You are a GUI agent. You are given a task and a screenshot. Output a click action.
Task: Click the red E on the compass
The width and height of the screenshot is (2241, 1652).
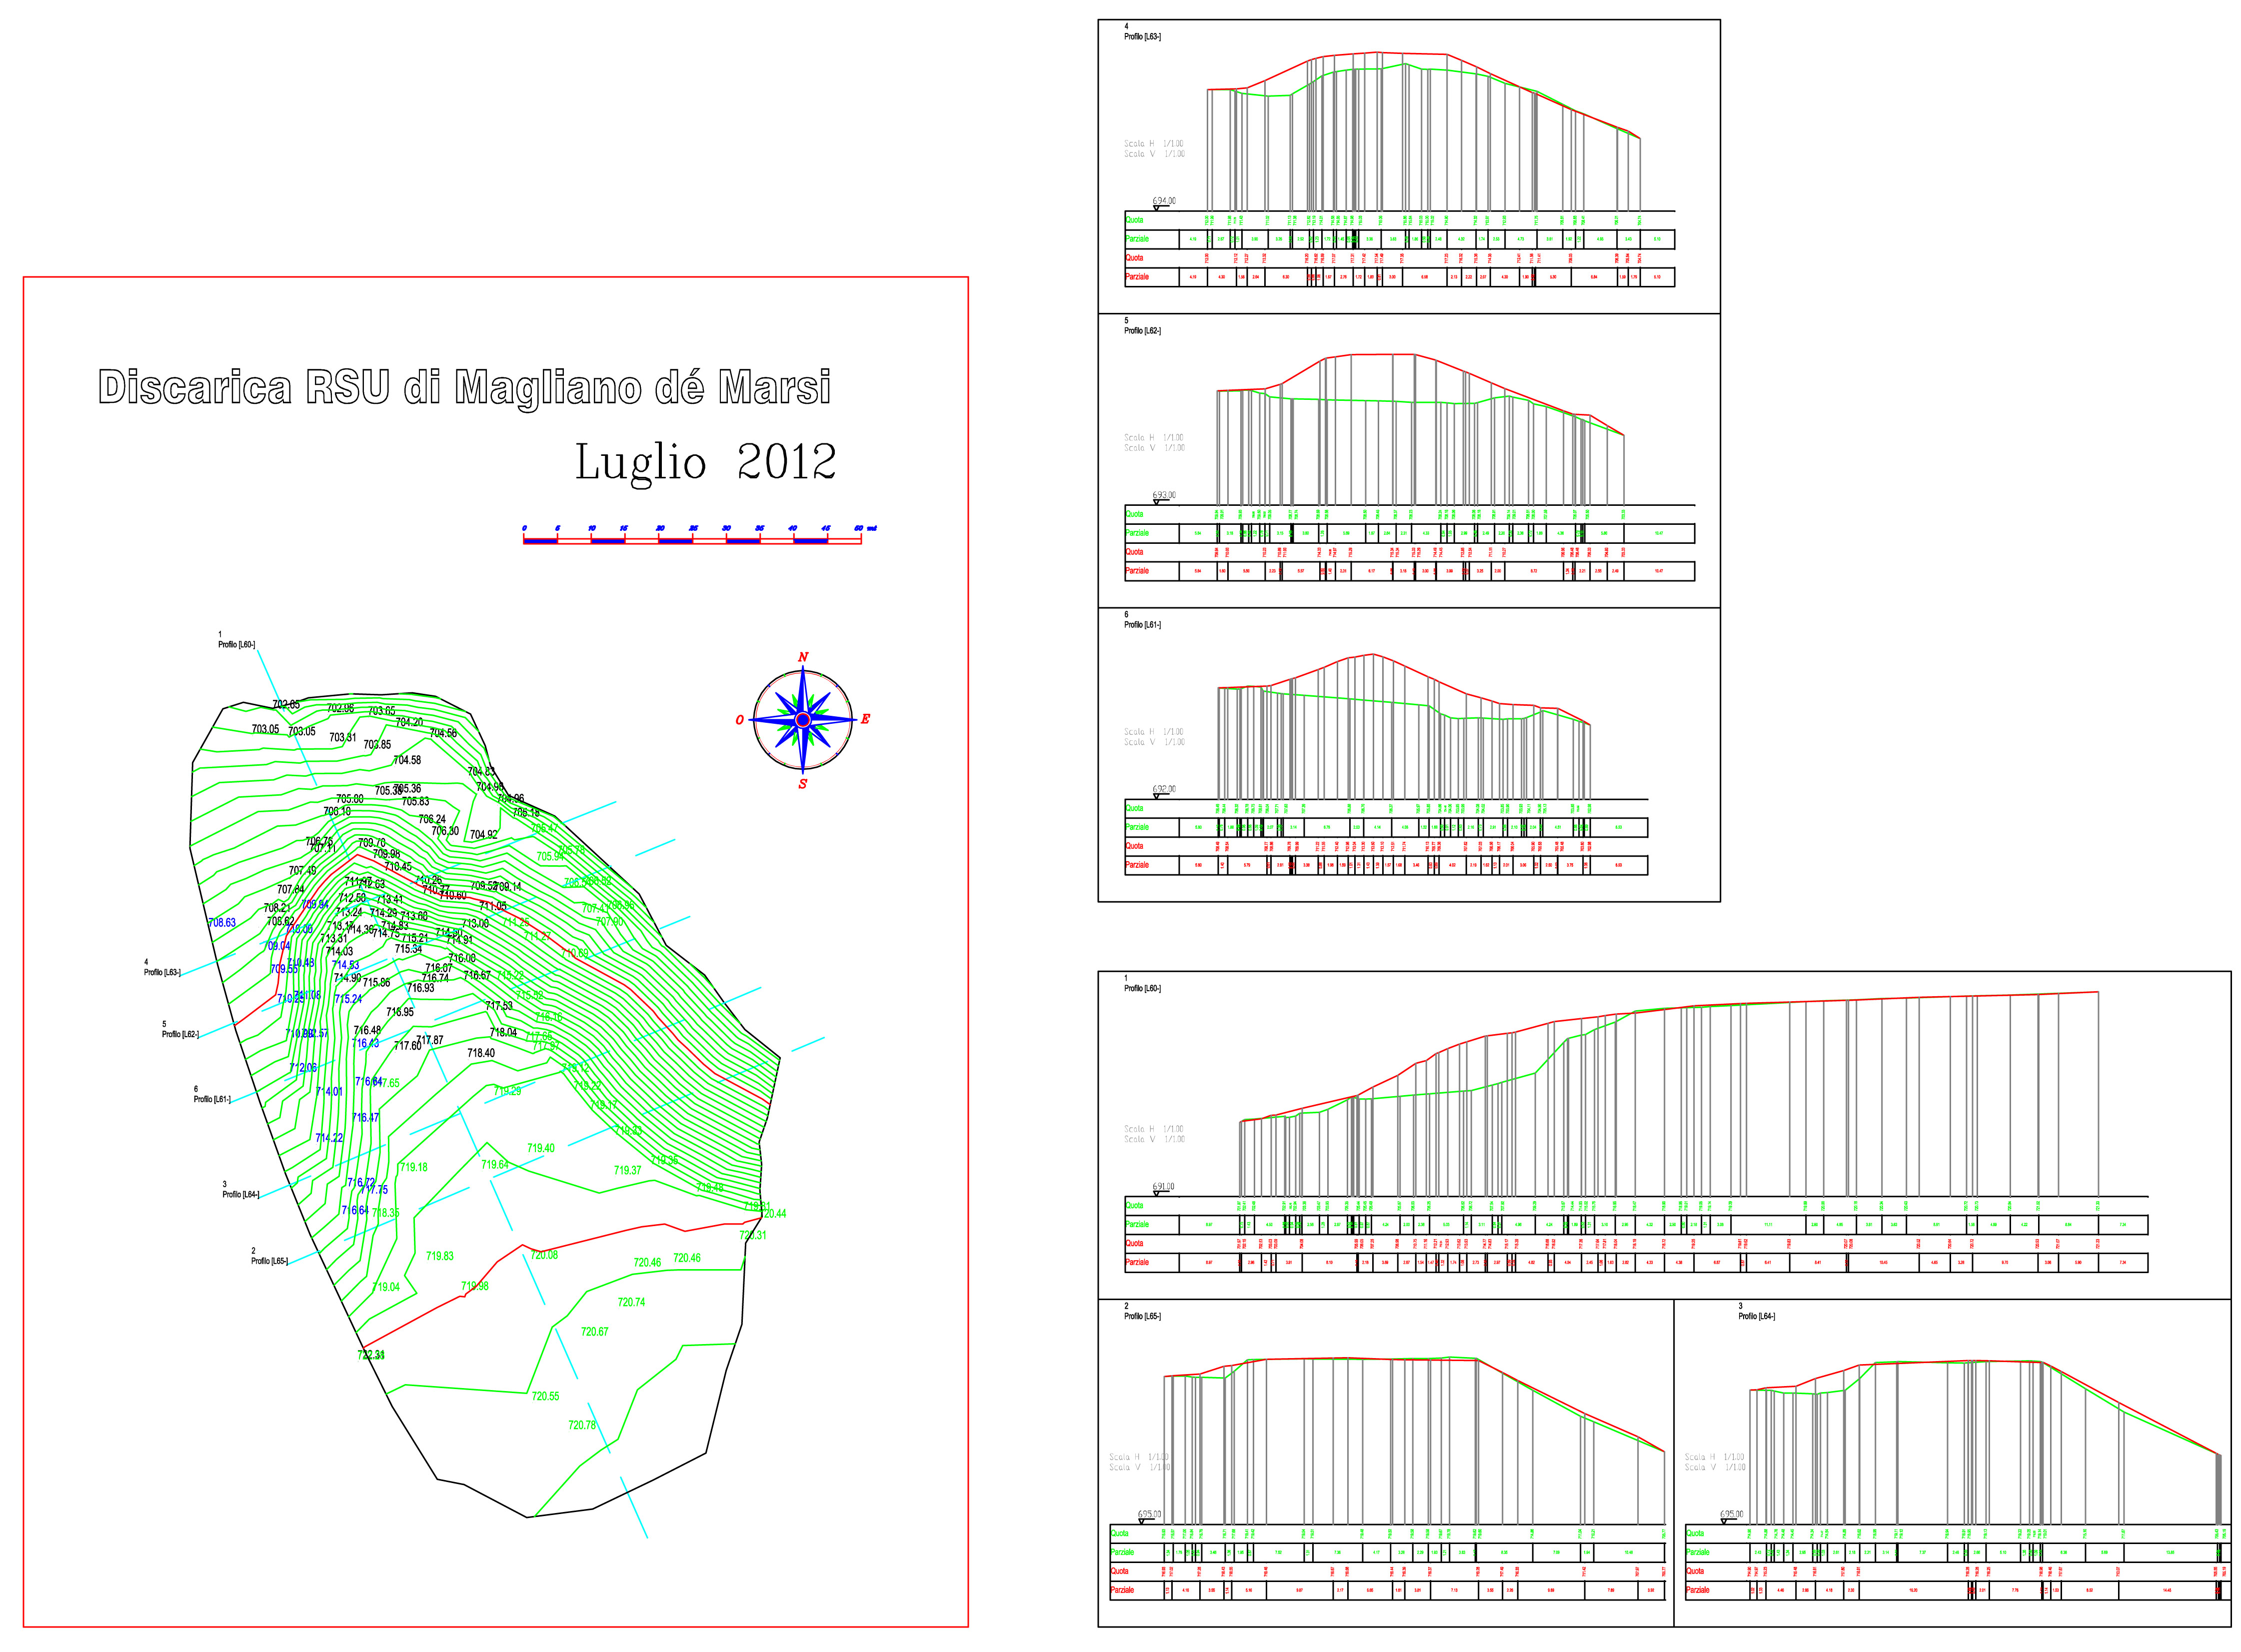[x=865, y=719]
